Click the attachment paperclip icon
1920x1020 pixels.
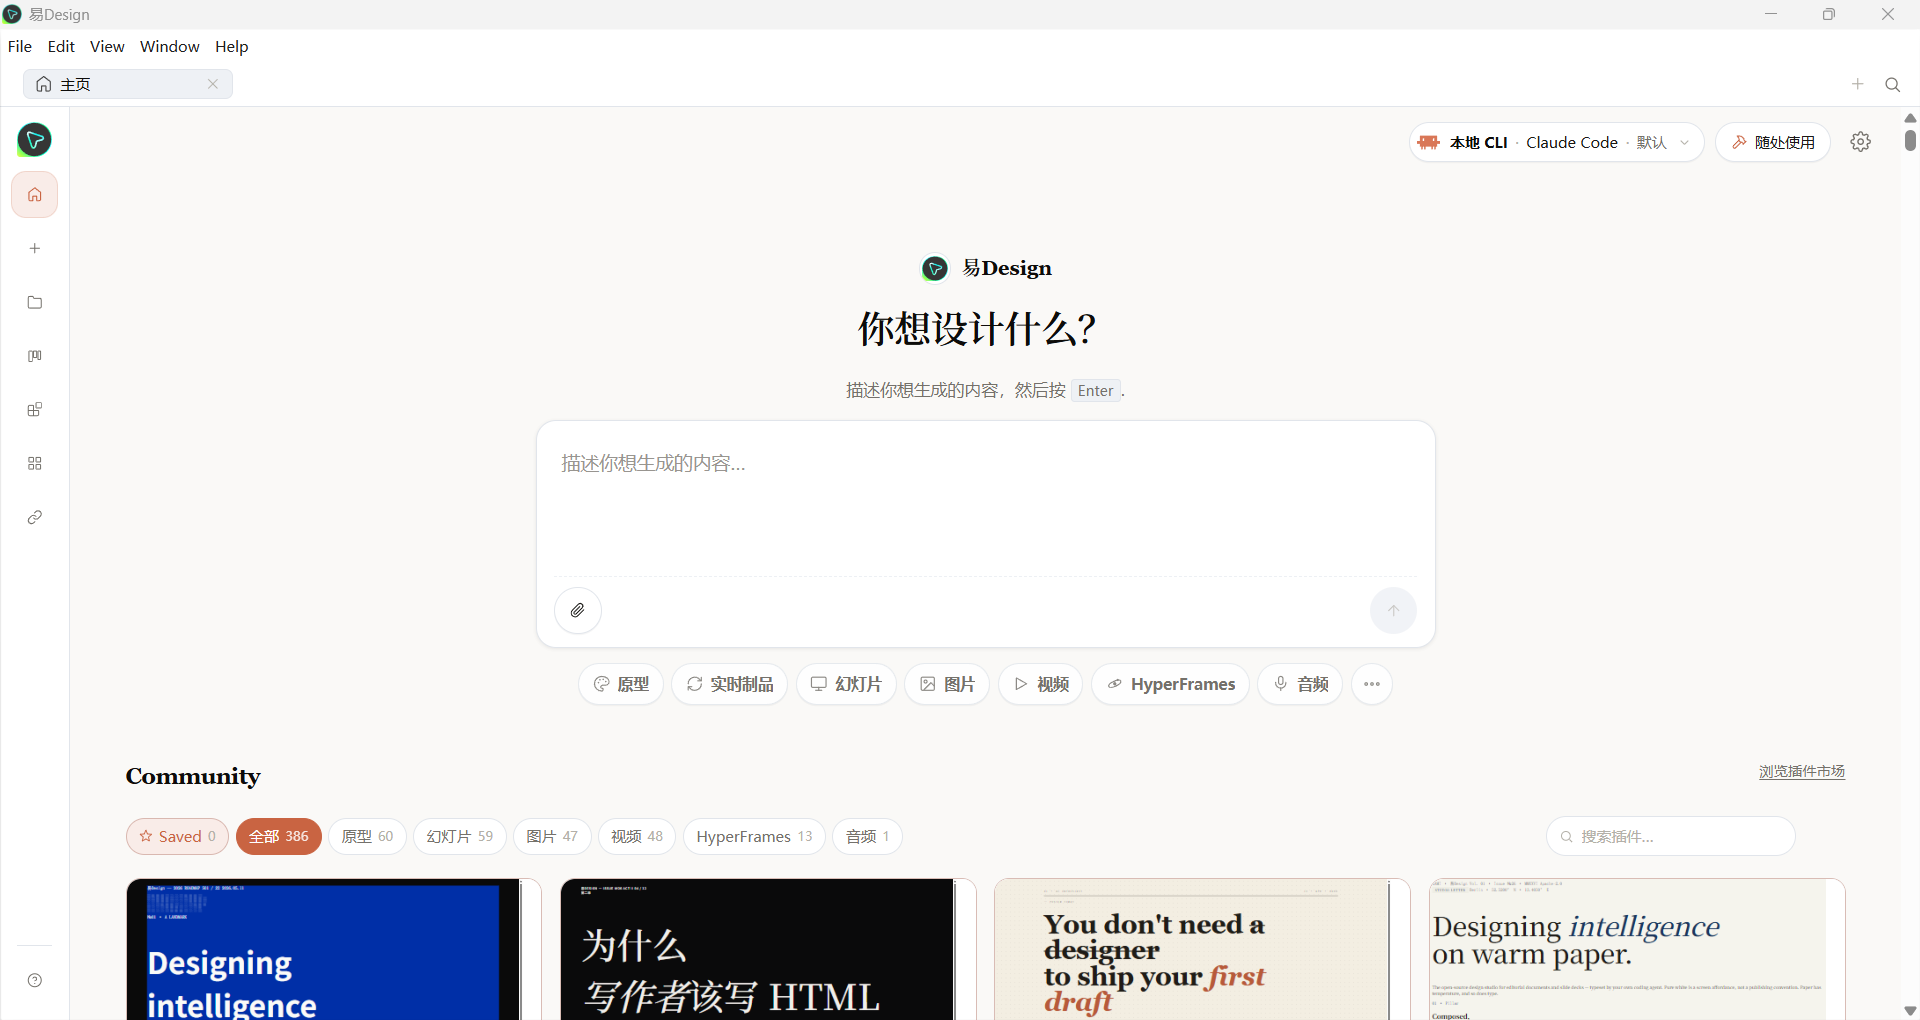[x=578, y=610]
